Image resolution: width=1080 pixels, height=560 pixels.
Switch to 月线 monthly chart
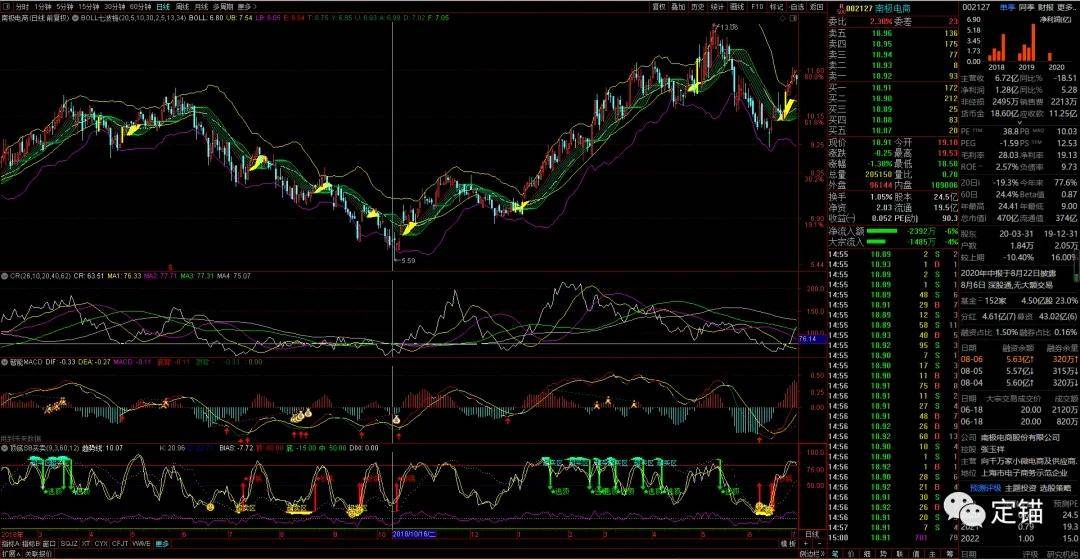click(x=202, y=6)
